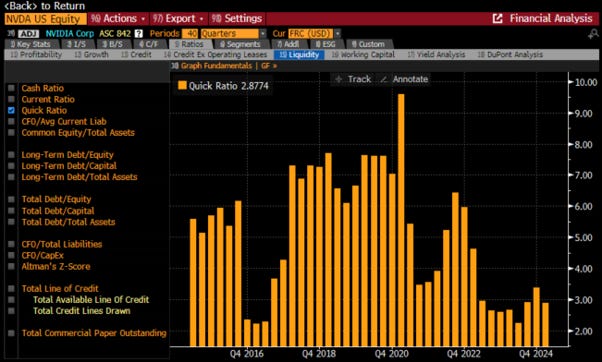Open the Segments tab

pos(240,44)
